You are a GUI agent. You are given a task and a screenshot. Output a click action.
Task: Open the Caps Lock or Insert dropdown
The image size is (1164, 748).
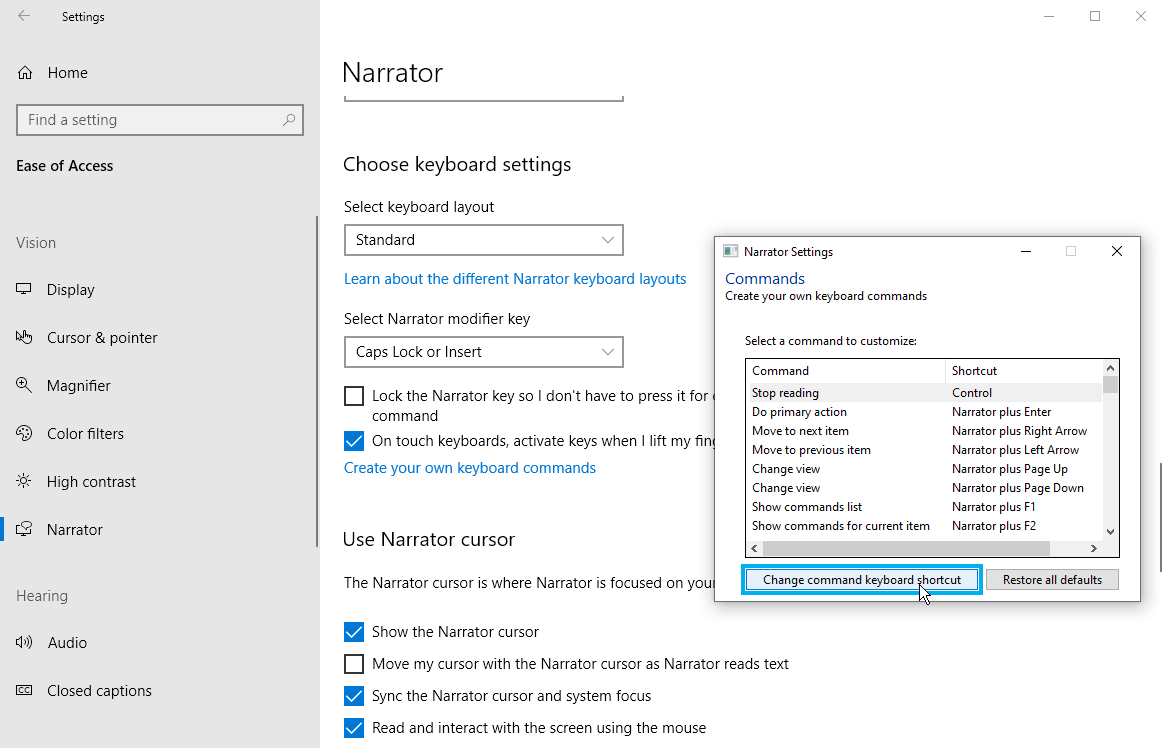(x=483, y=352)
